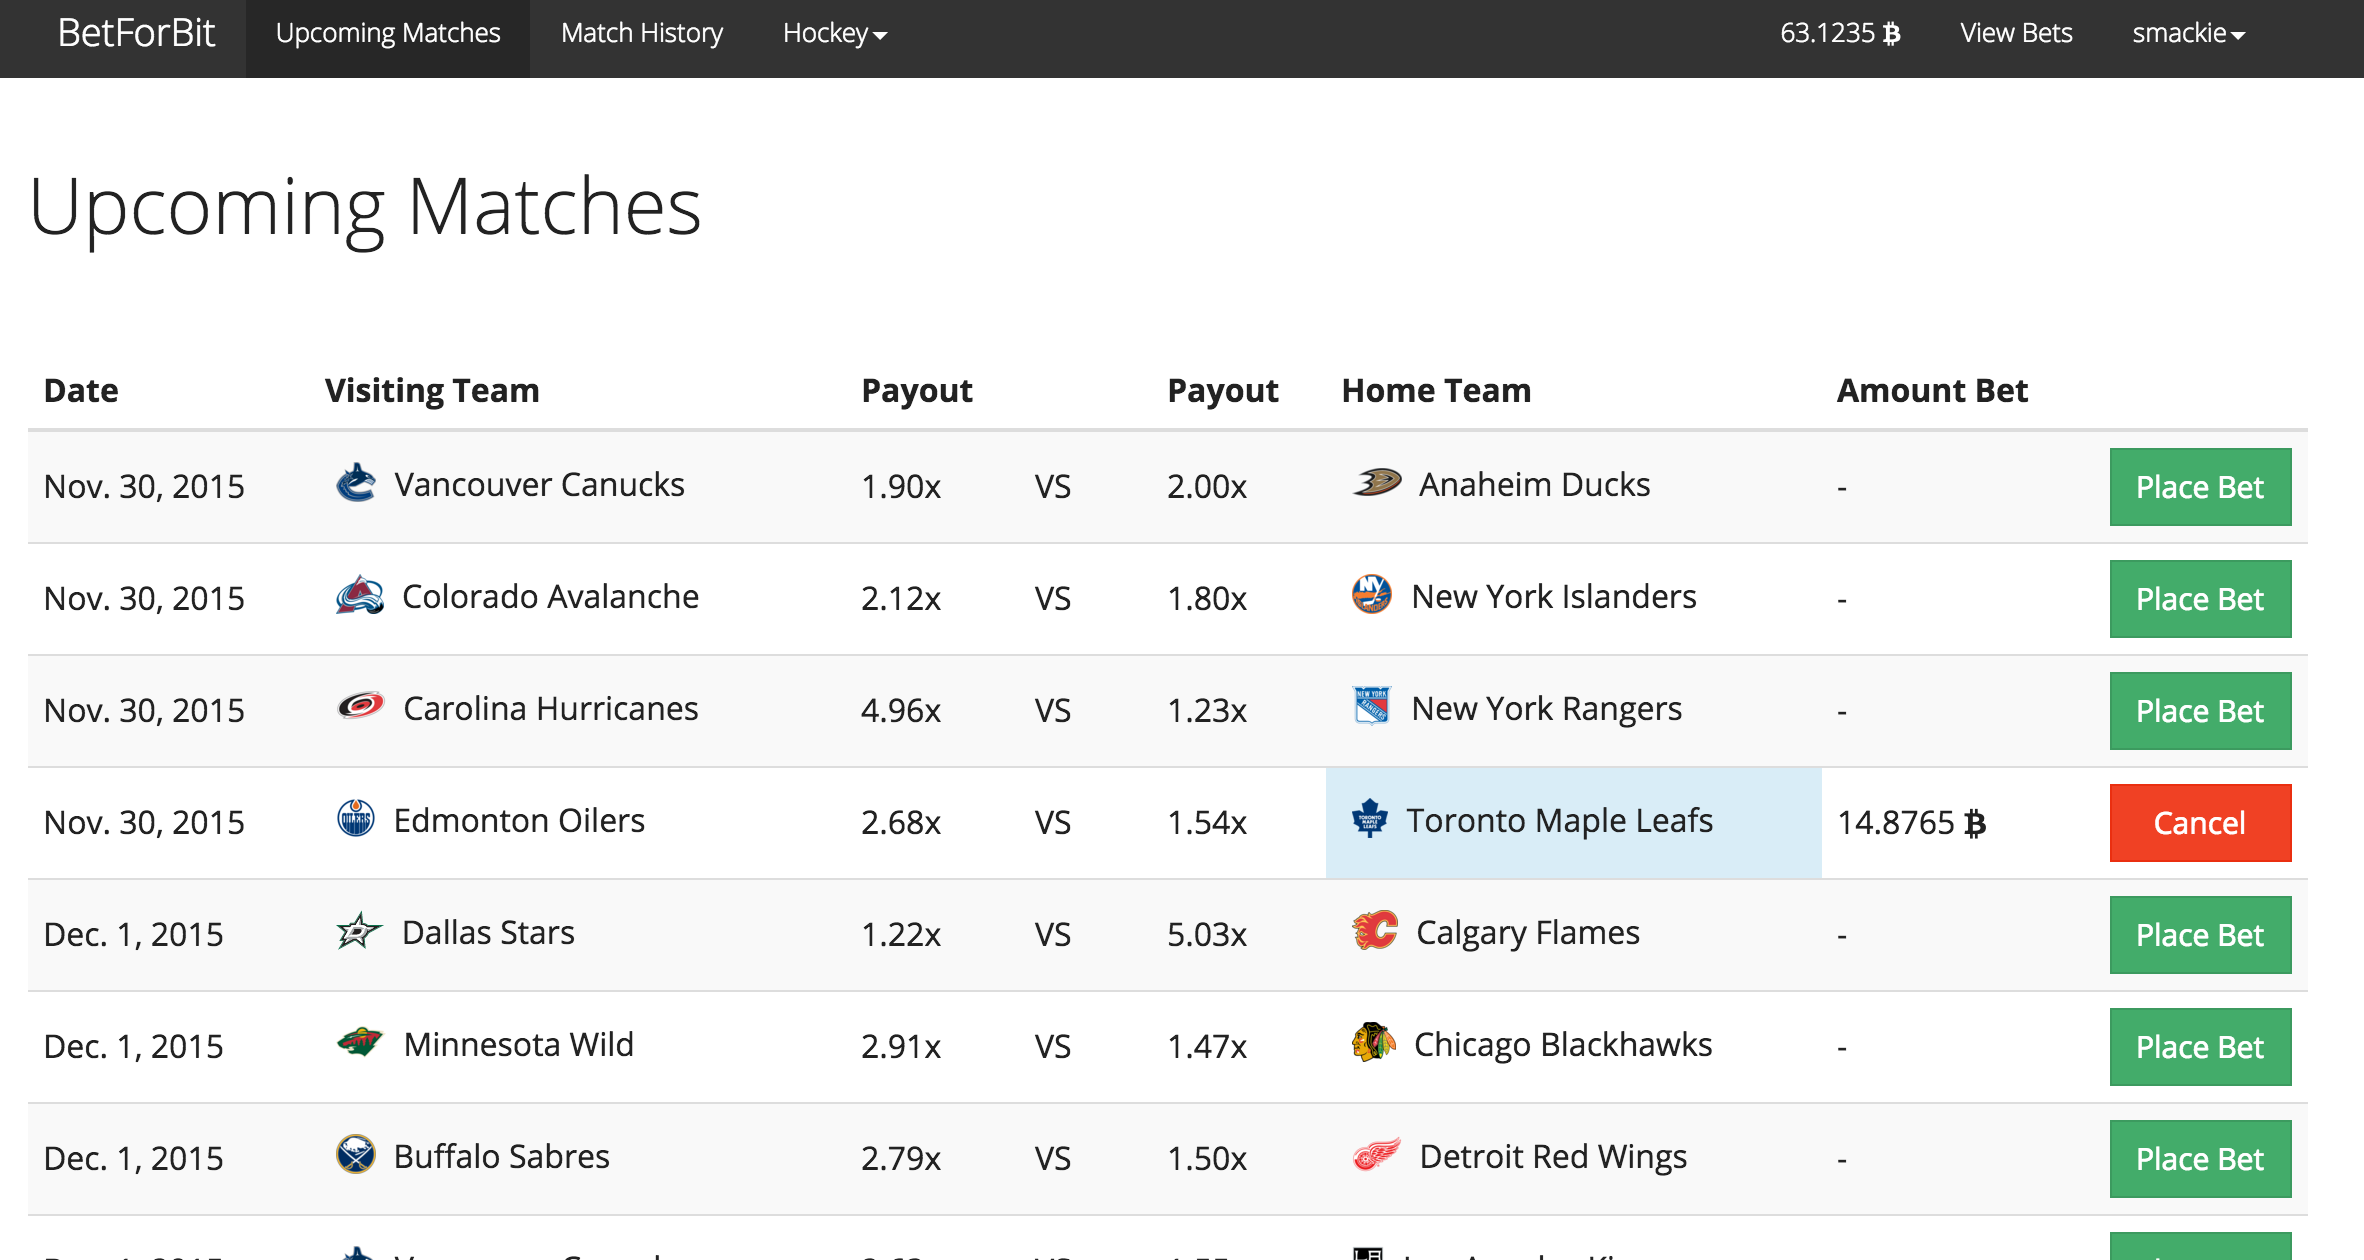Screen dimensions: 2364x1260
Task: Cancel the Toronto Maple Leafs bet
Action: [2199, 823]
